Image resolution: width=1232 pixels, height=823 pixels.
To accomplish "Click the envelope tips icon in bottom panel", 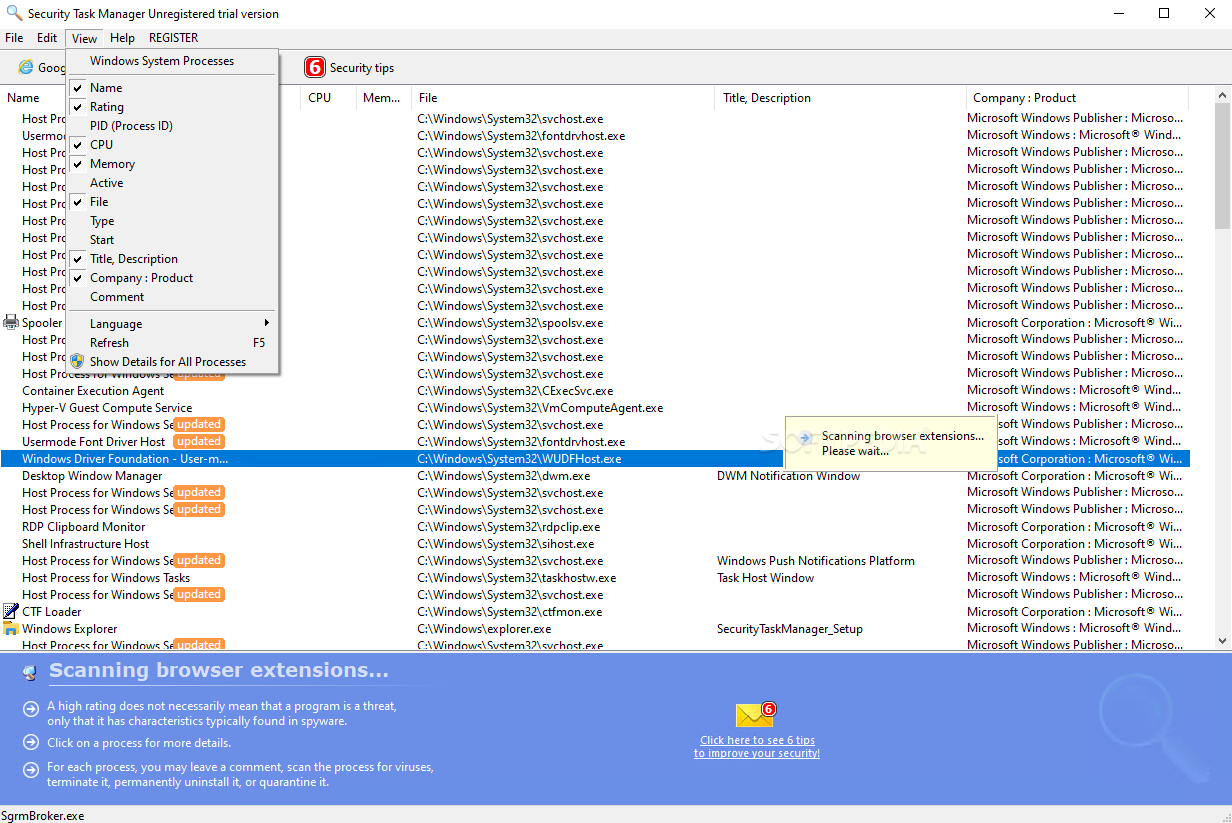I will point(755,715).
